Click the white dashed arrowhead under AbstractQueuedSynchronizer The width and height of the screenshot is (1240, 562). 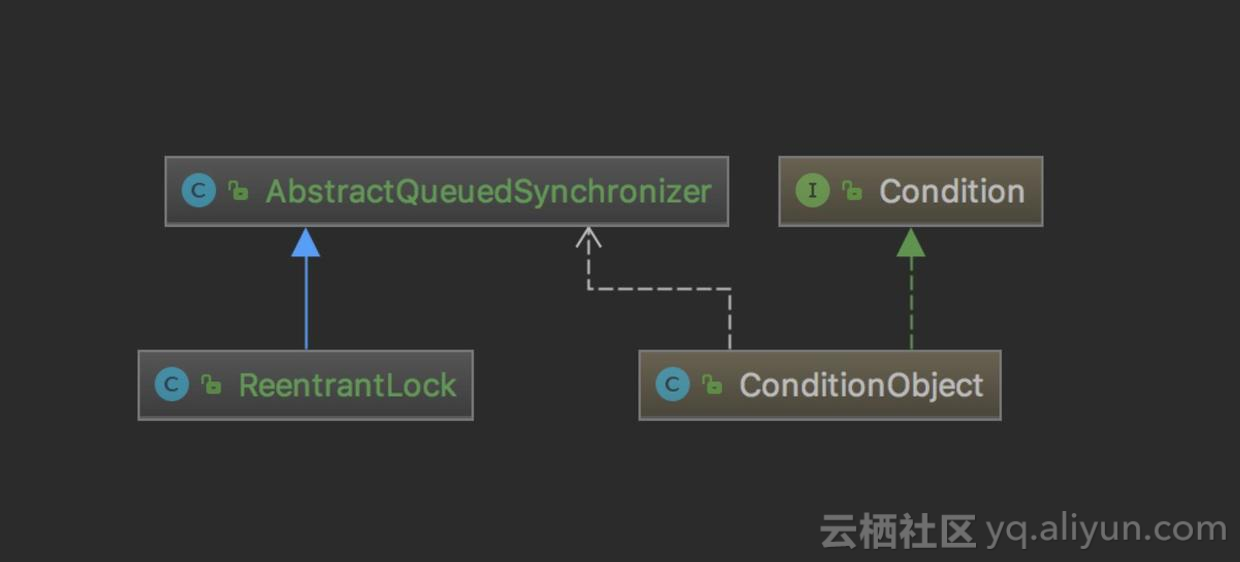coord(589,238)
